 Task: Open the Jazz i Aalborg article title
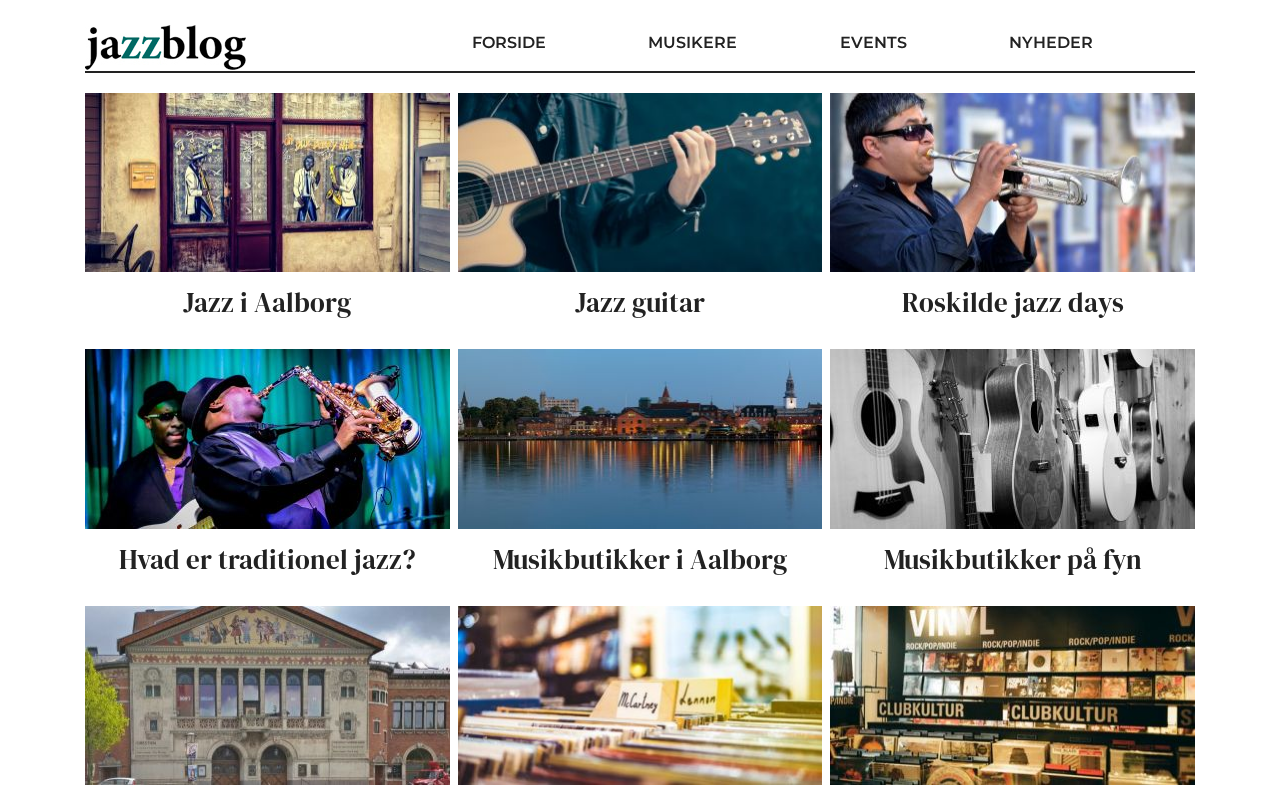pyautogui.click(x=267, y=303)
